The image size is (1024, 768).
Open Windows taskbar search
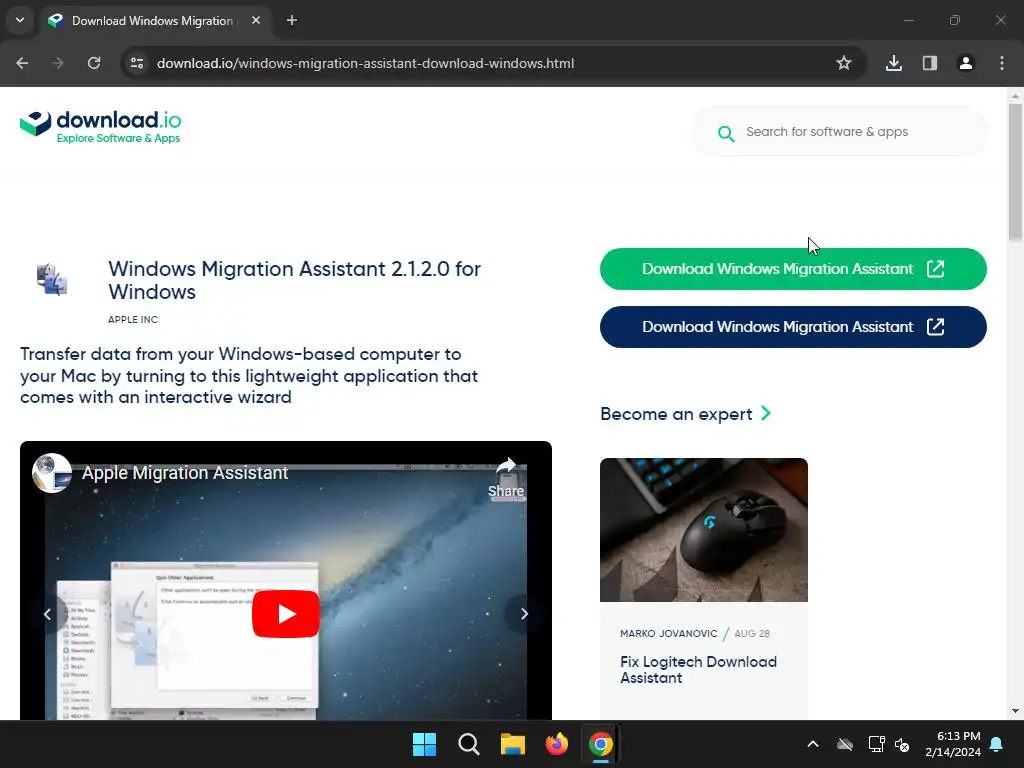pyautogui.click(x=469, y=744)
